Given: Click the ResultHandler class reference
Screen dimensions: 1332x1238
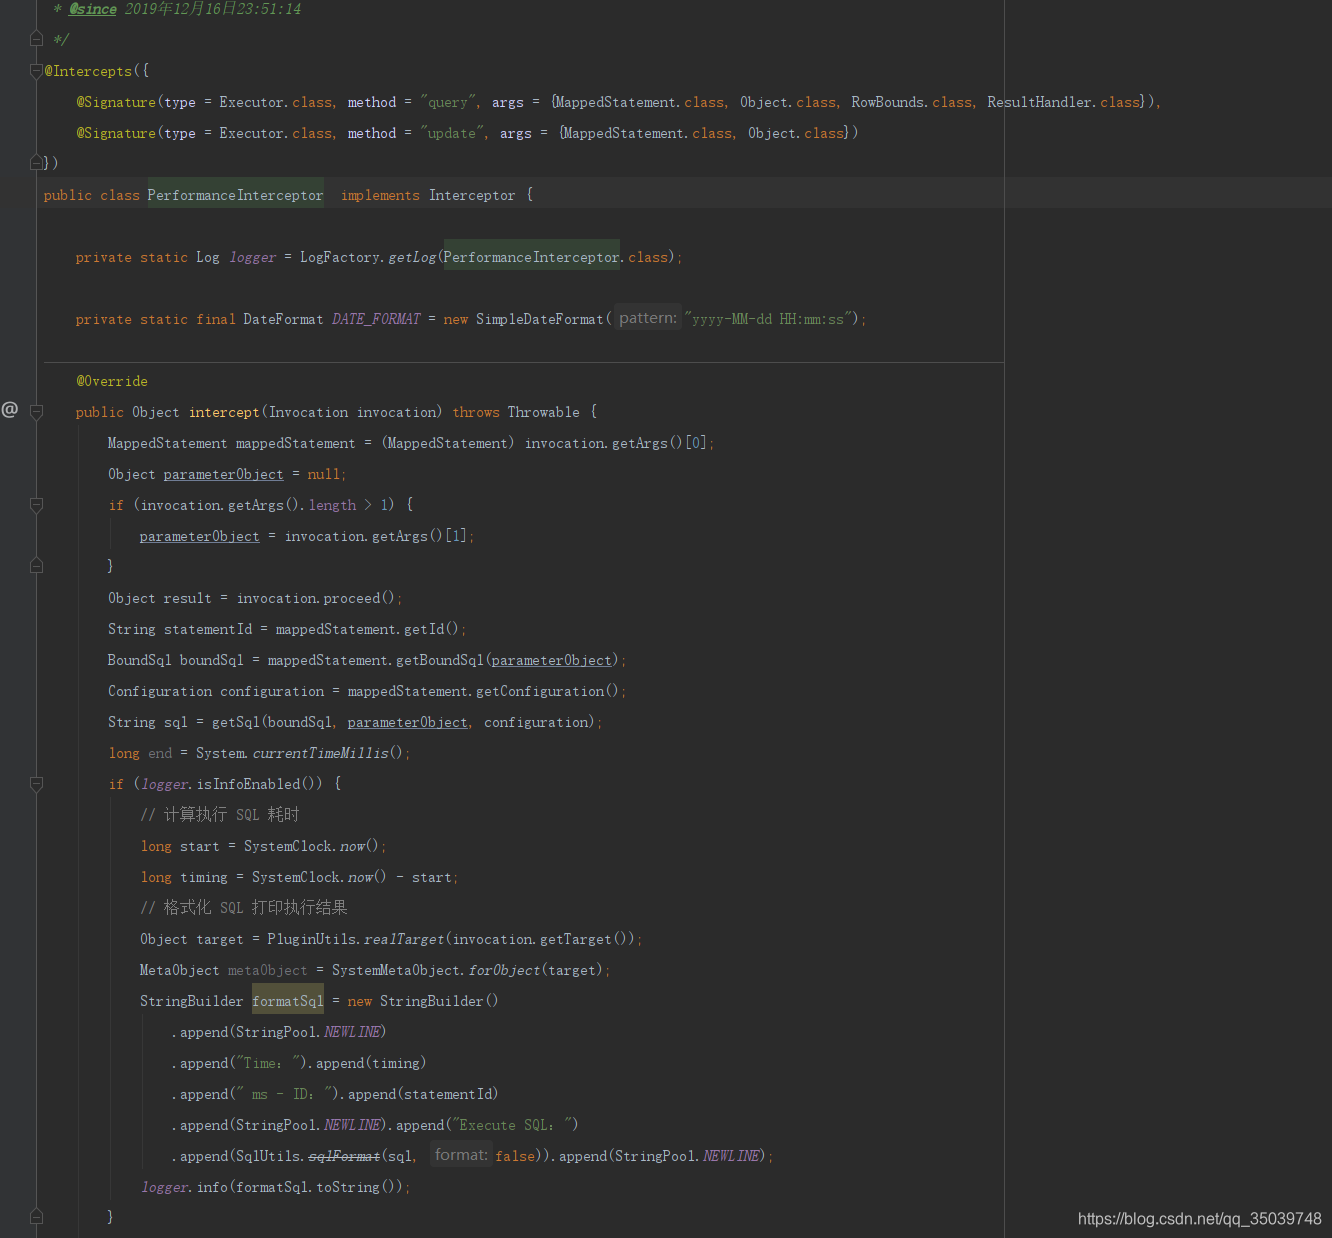Looking at the screenshot, I should tap(1039, 102).
